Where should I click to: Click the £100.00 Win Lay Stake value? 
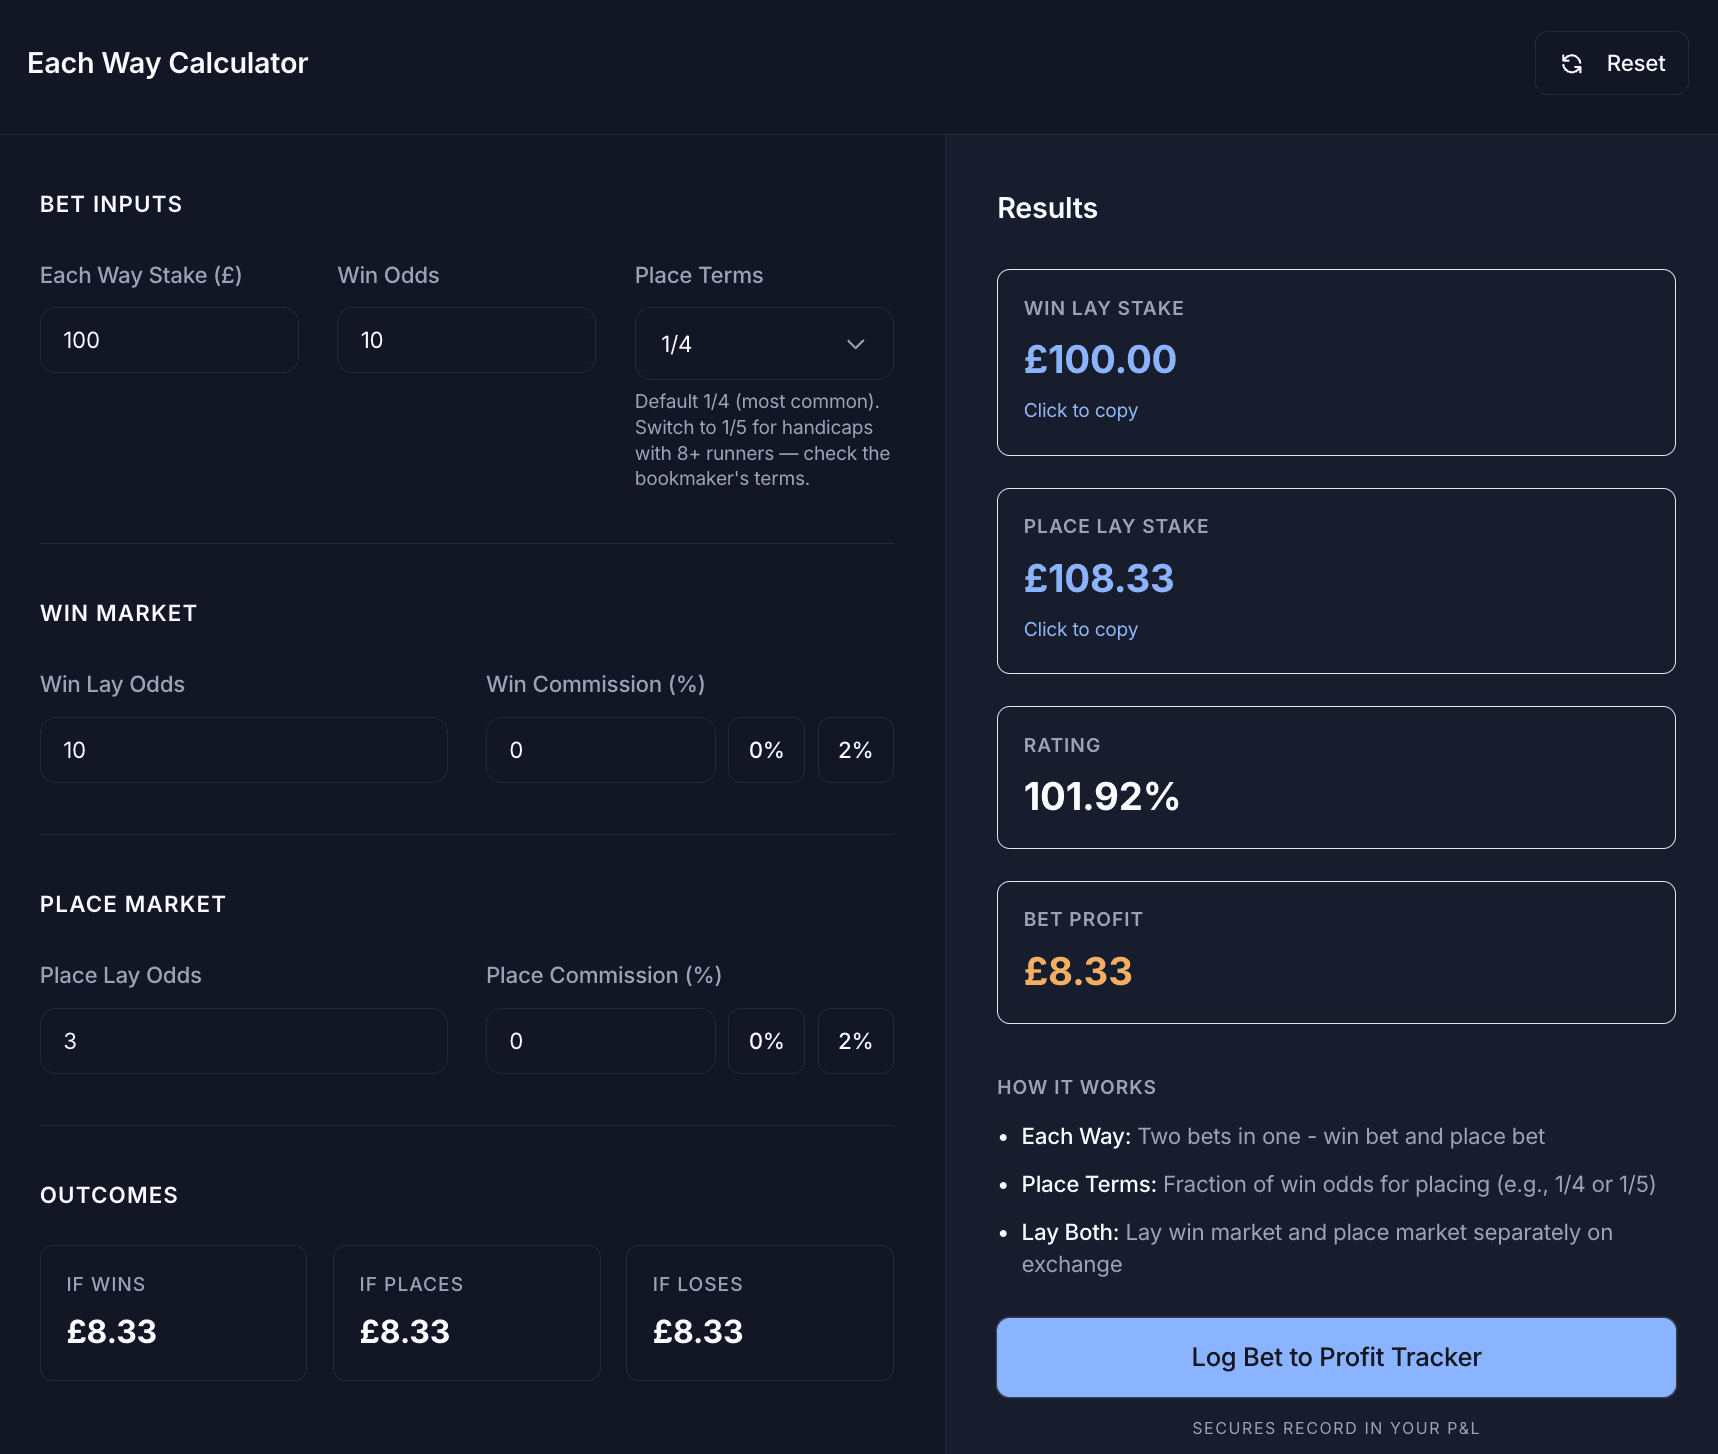(x=1100, y=359)
